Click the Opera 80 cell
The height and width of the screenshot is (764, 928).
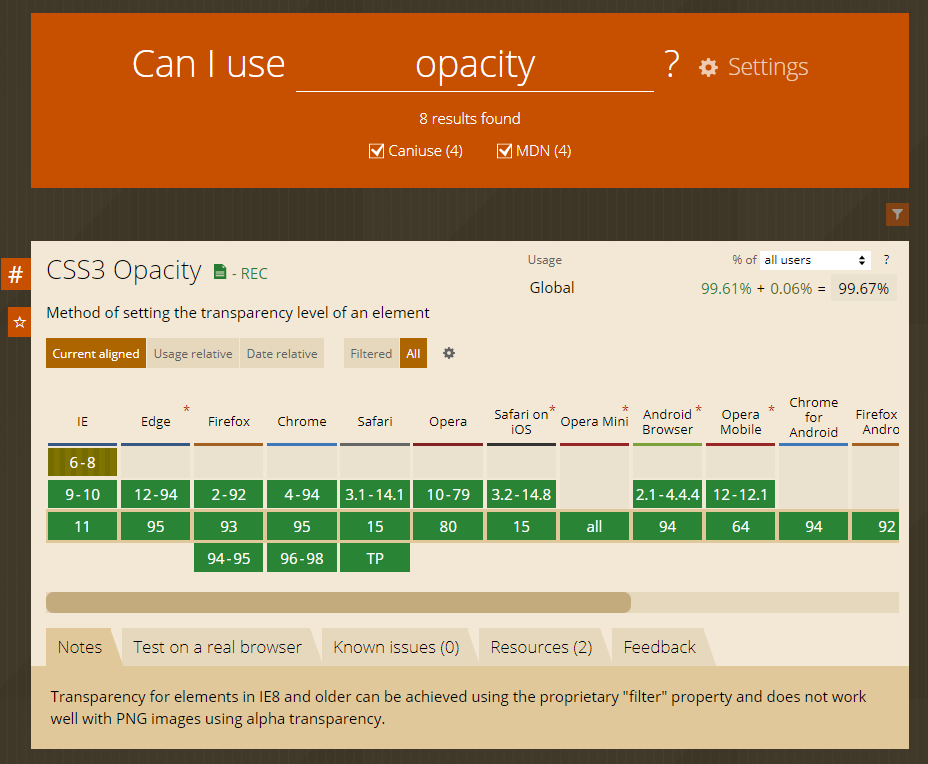(x=448, y=526)
